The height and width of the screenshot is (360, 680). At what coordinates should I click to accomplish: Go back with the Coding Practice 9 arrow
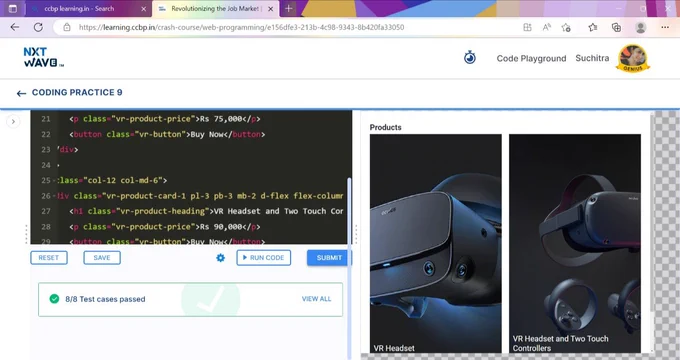[x=21, y=93]
